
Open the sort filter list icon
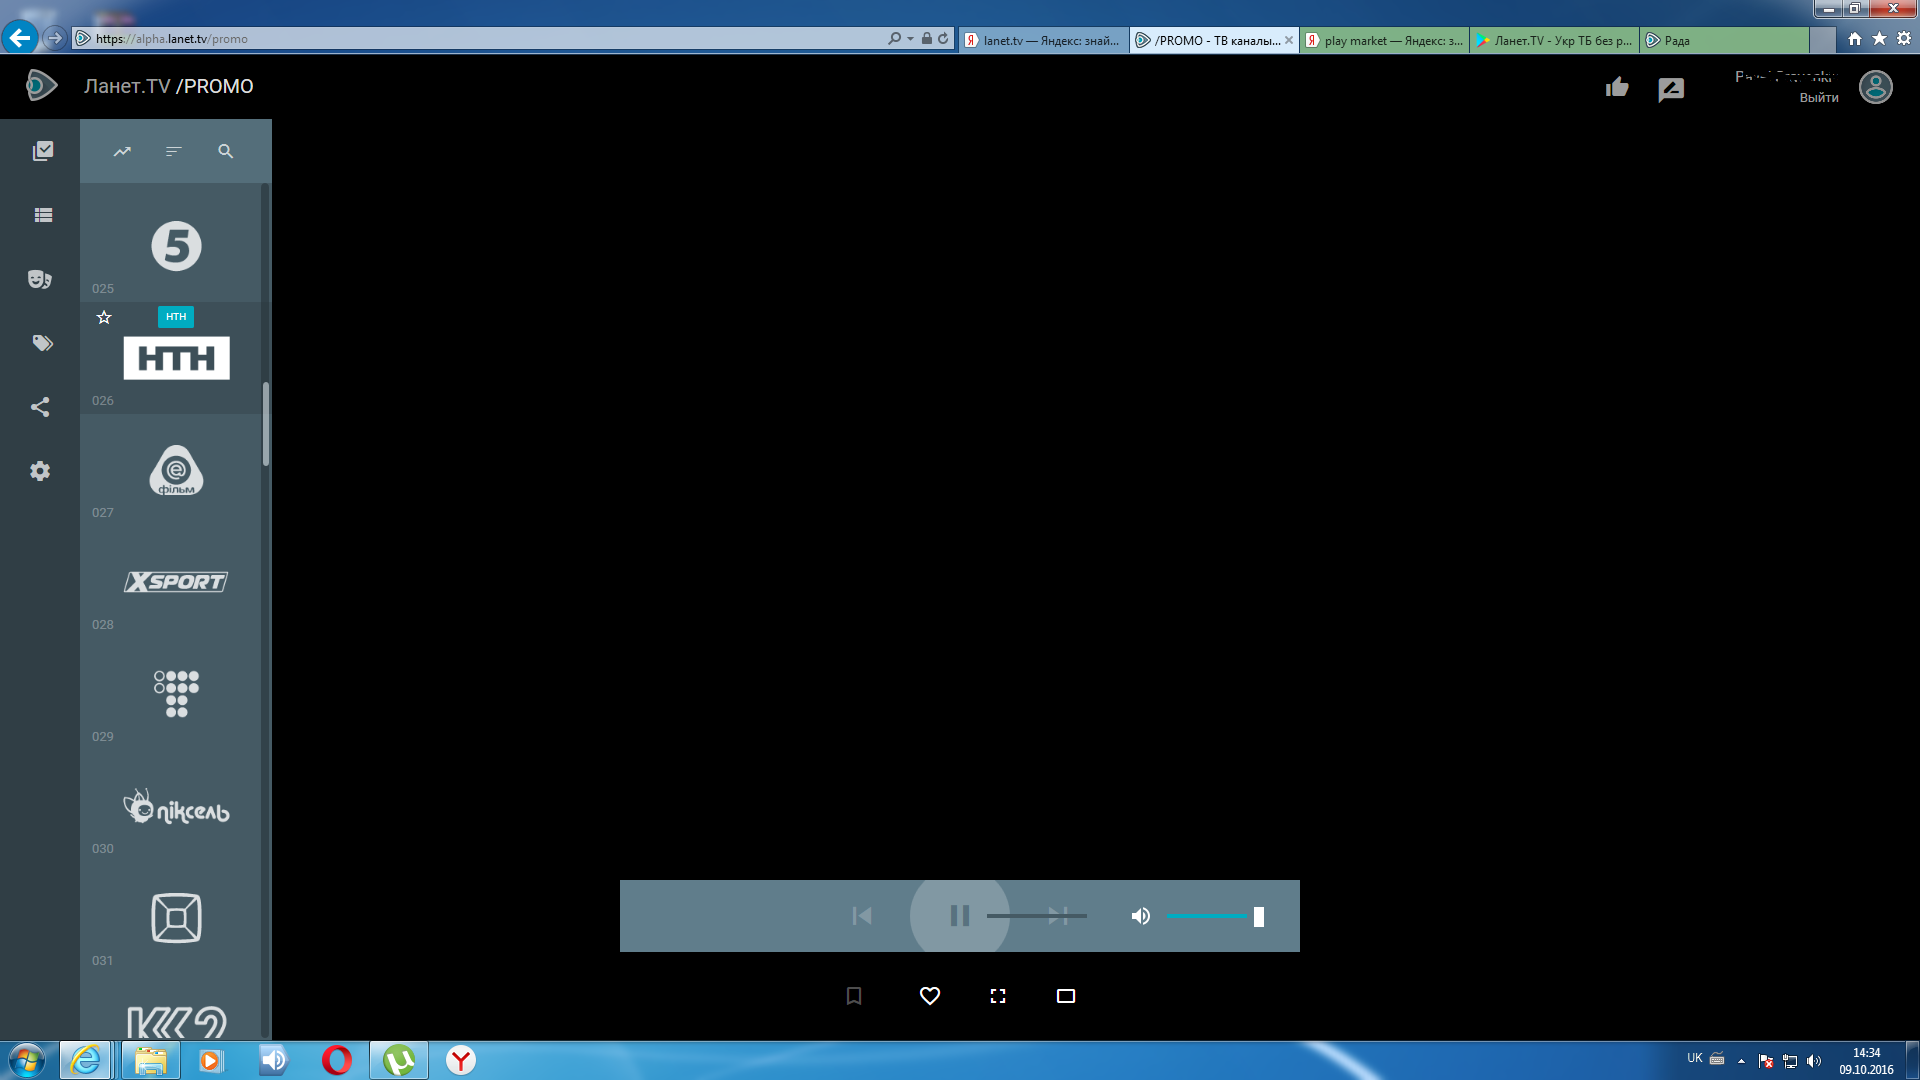174,152
